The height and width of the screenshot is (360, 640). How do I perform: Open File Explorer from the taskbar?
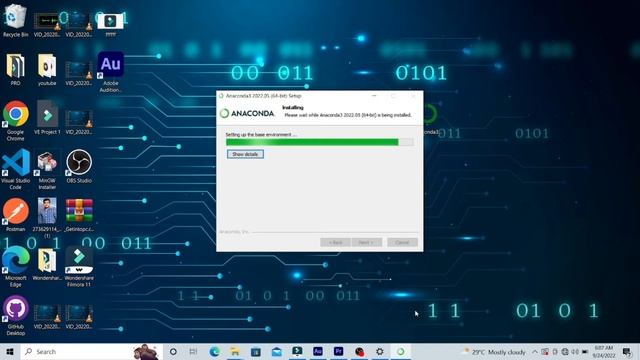(235, 351)
